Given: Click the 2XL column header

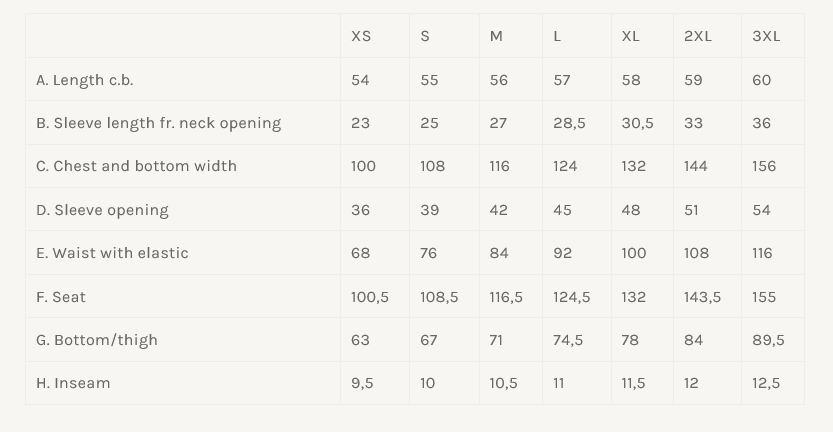Looking at the screenshot, I should [698, 36].
